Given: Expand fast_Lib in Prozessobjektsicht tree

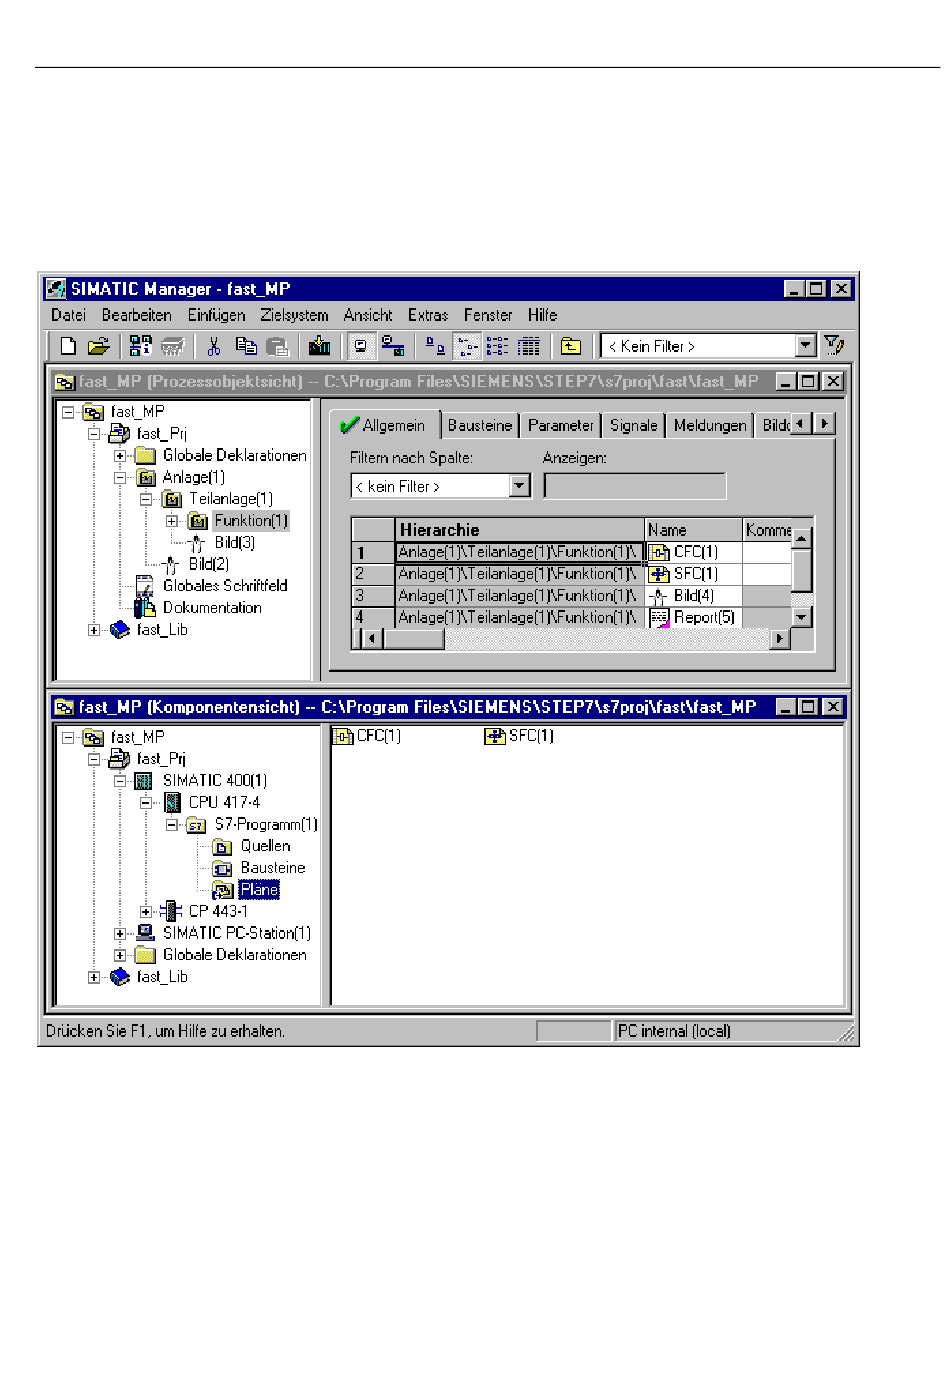Looking at the screenshot, I should 94,630.
